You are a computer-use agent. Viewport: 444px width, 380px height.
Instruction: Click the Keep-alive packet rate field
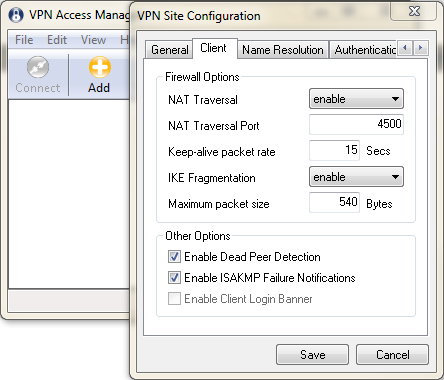point(334,150)
